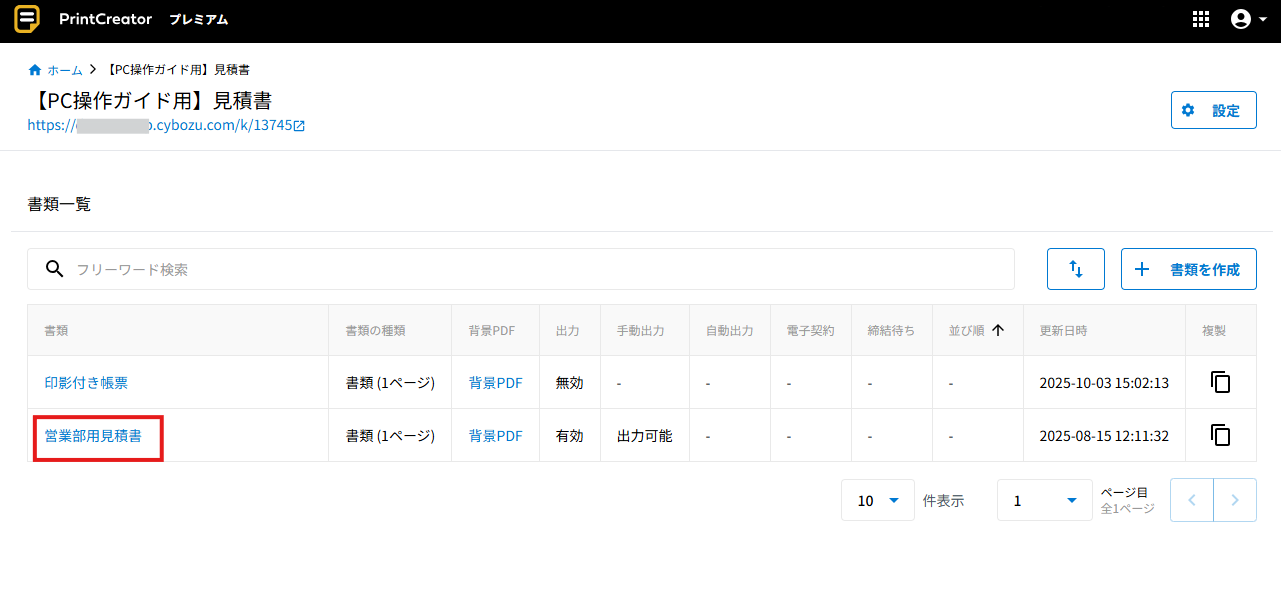Click the home icon in breadcrumb
This screenshot has width=1281, height=616.
pyautogui.click(x=35, y=70)
